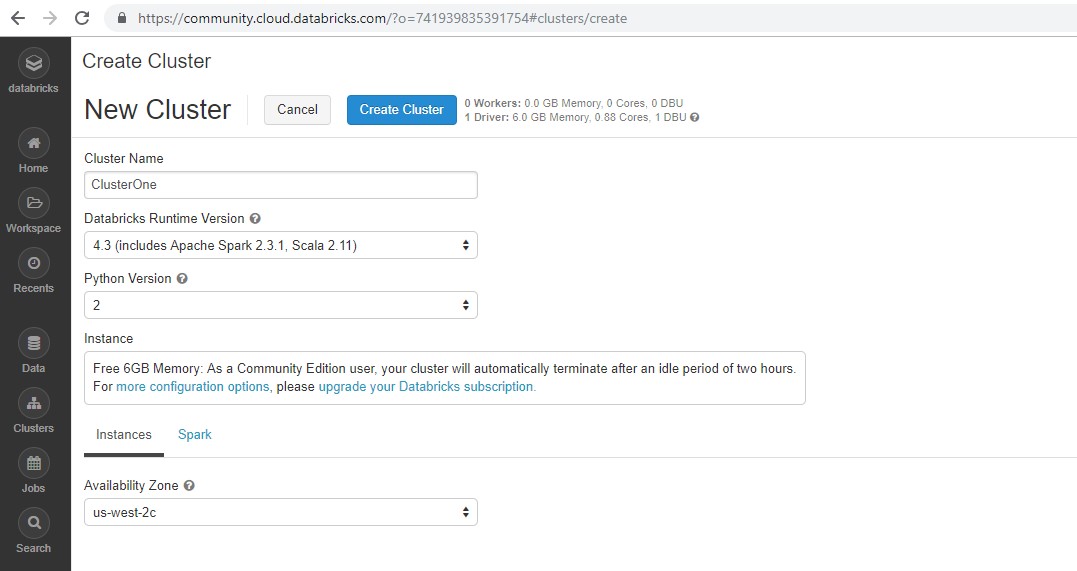Click the New Cluster title text

(x=157, y=110)
